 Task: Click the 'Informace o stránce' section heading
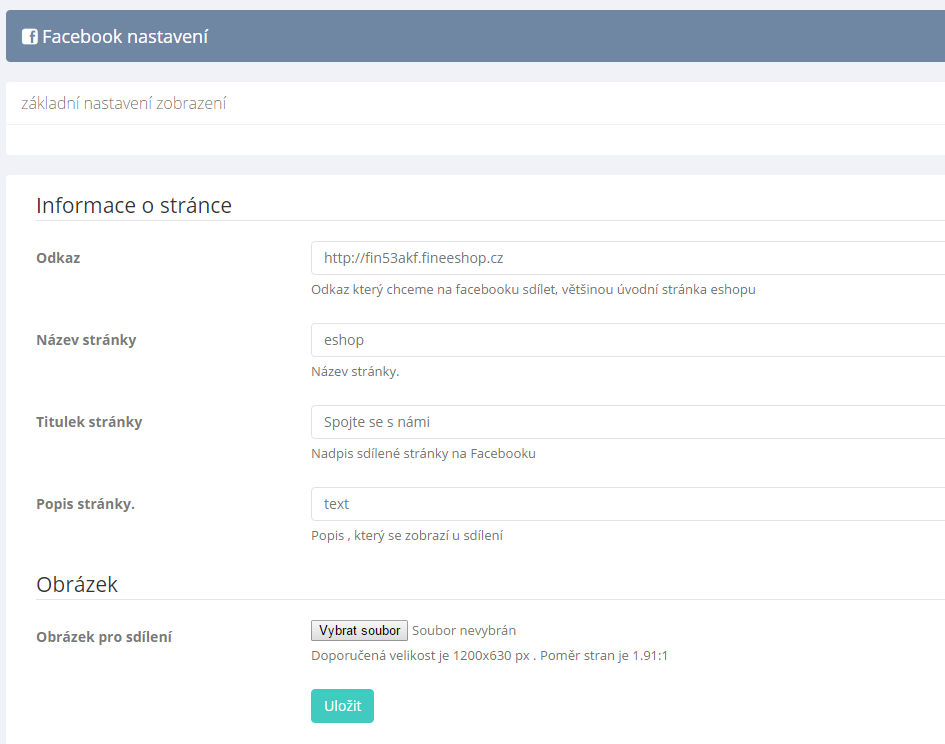pos(134,206)
